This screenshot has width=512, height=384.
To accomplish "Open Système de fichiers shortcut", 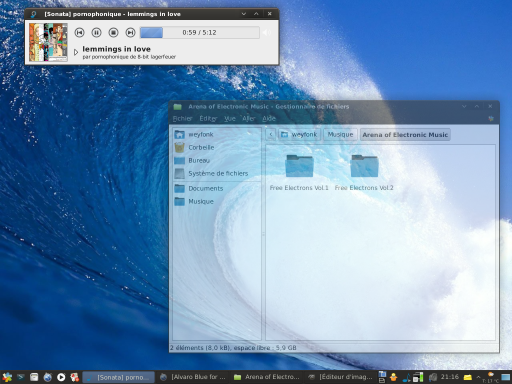I will click(x=217, y=173).
